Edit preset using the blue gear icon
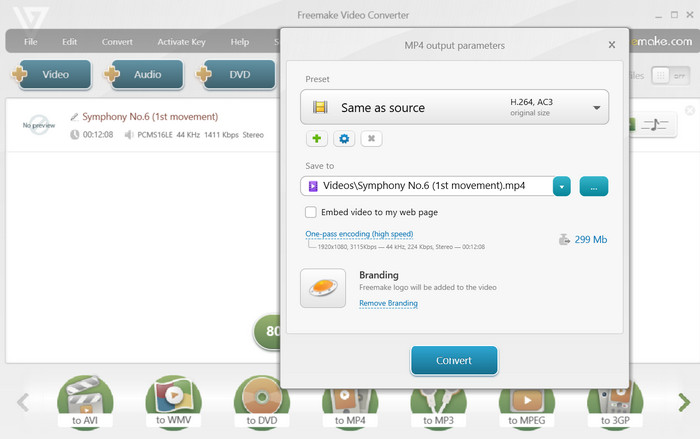This screenshot has height=439, width=700. tap(344, 138)
